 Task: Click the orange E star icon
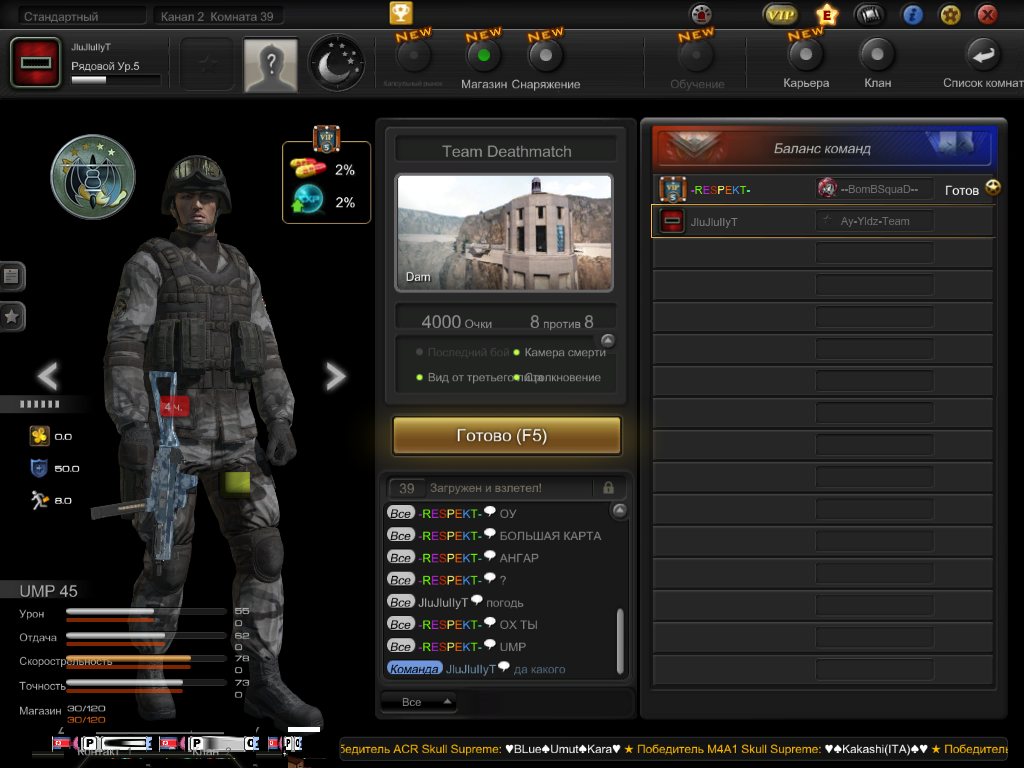pos(827,14)
